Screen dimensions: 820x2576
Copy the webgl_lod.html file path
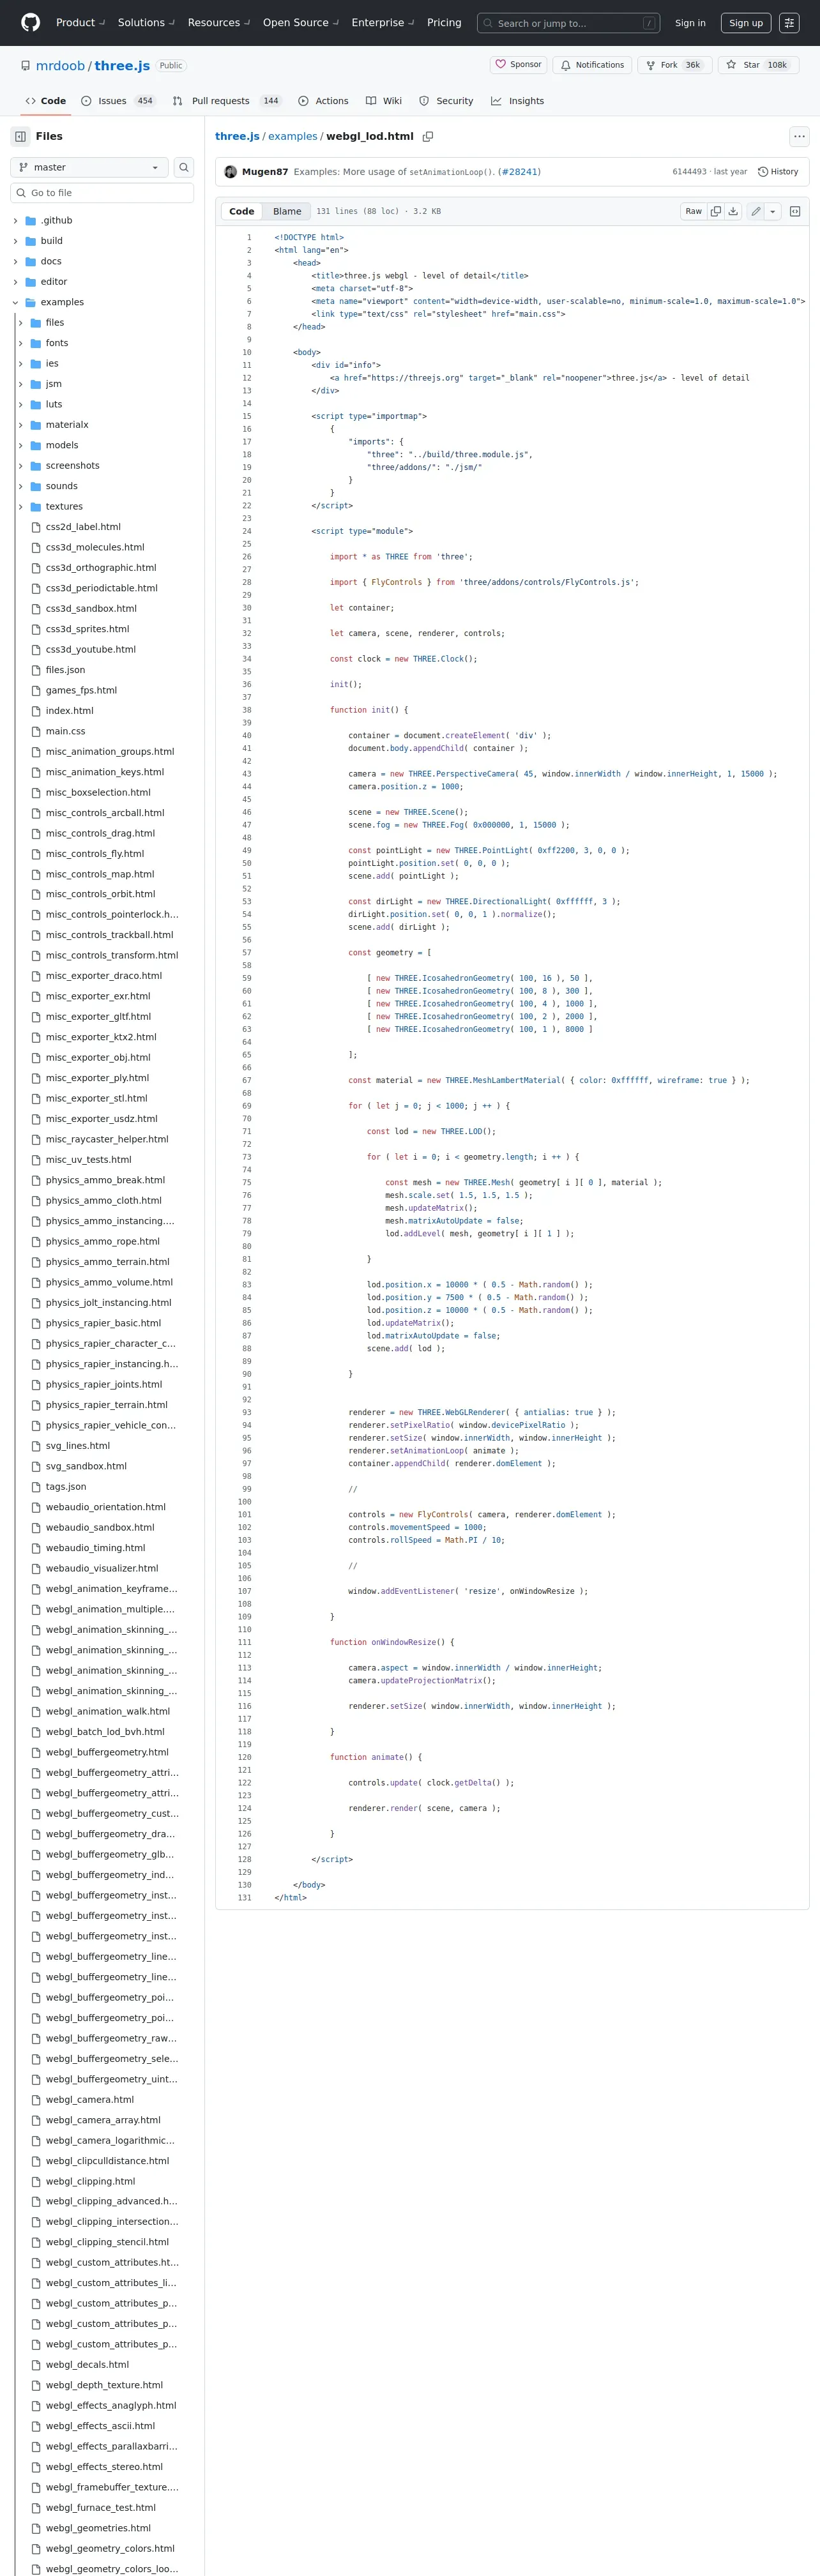click(428, 136)
